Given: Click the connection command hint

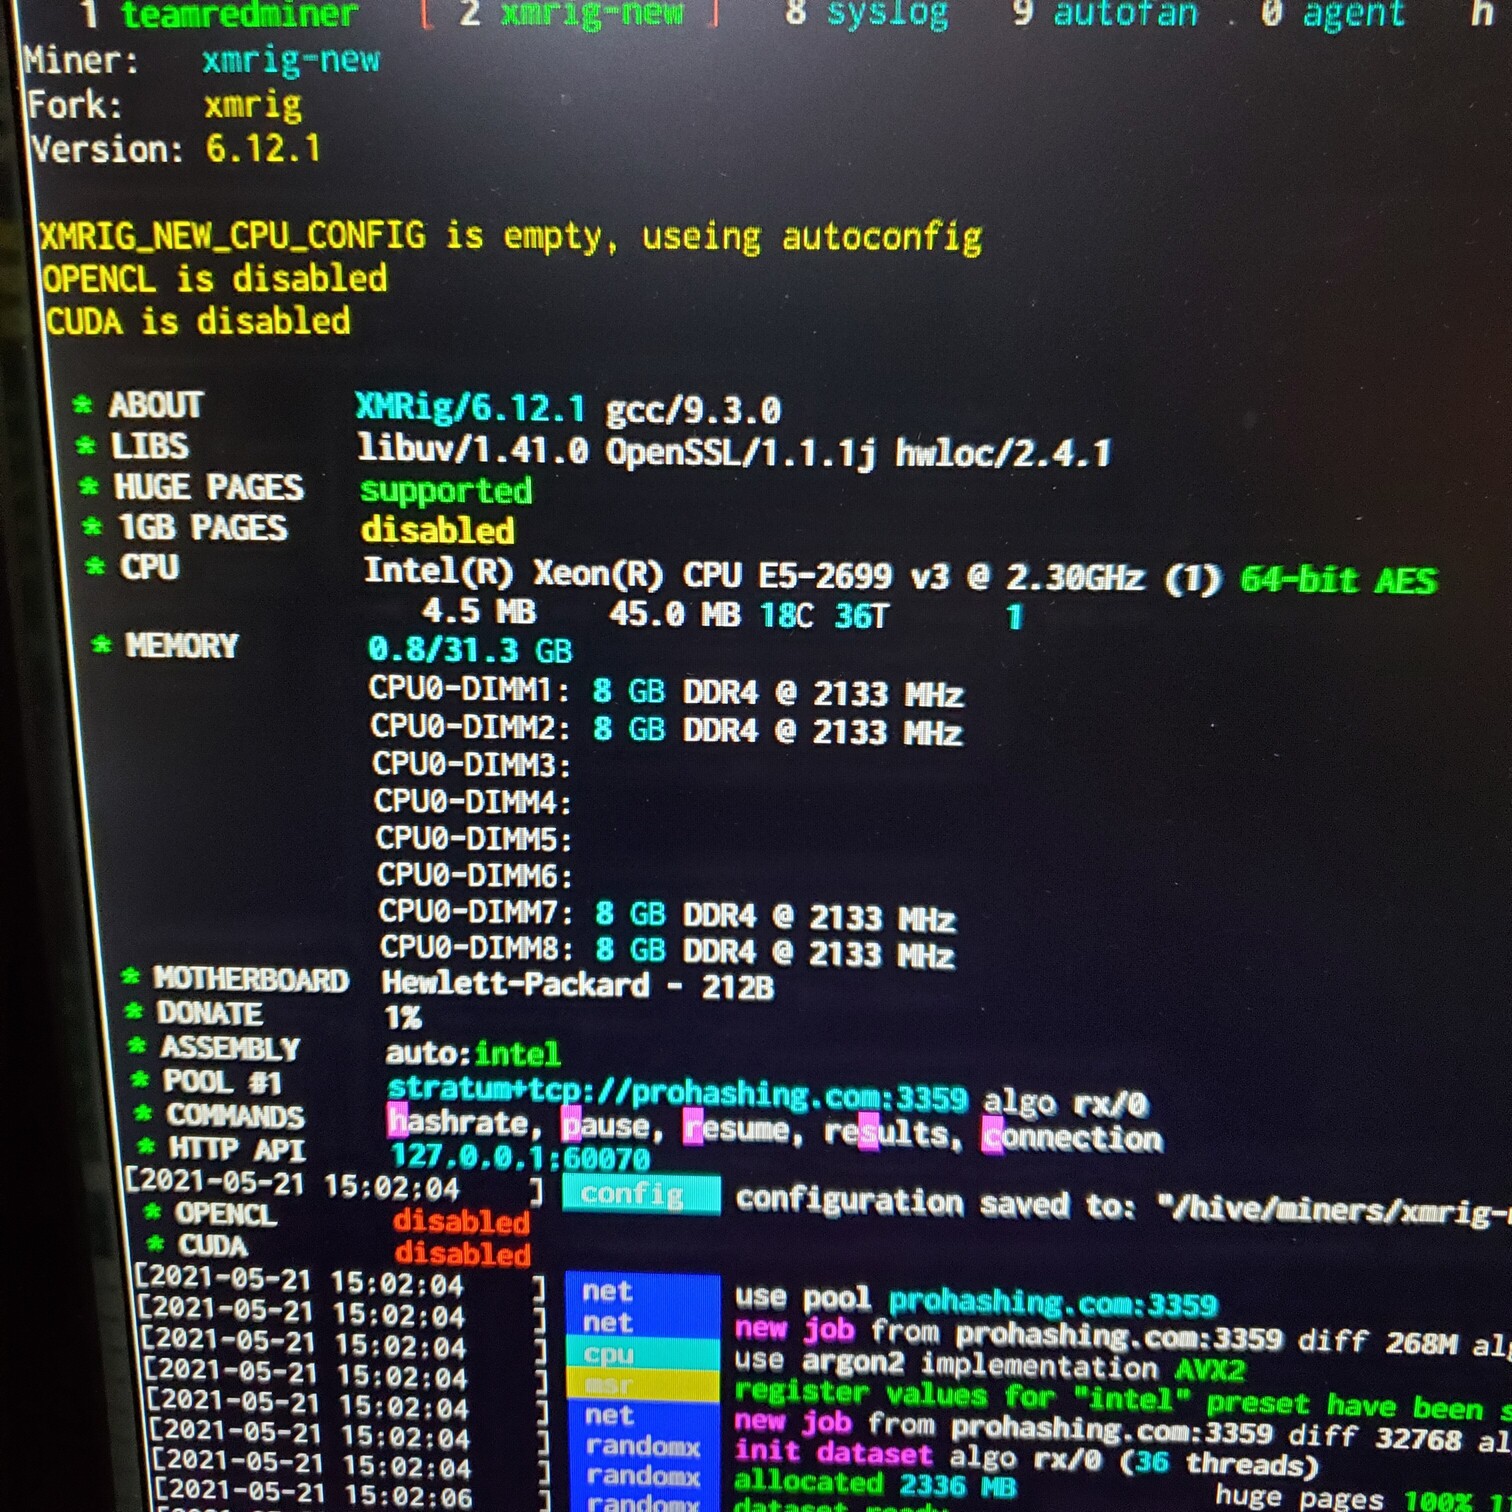Looking at the screenshot, I should 1072,1138.
